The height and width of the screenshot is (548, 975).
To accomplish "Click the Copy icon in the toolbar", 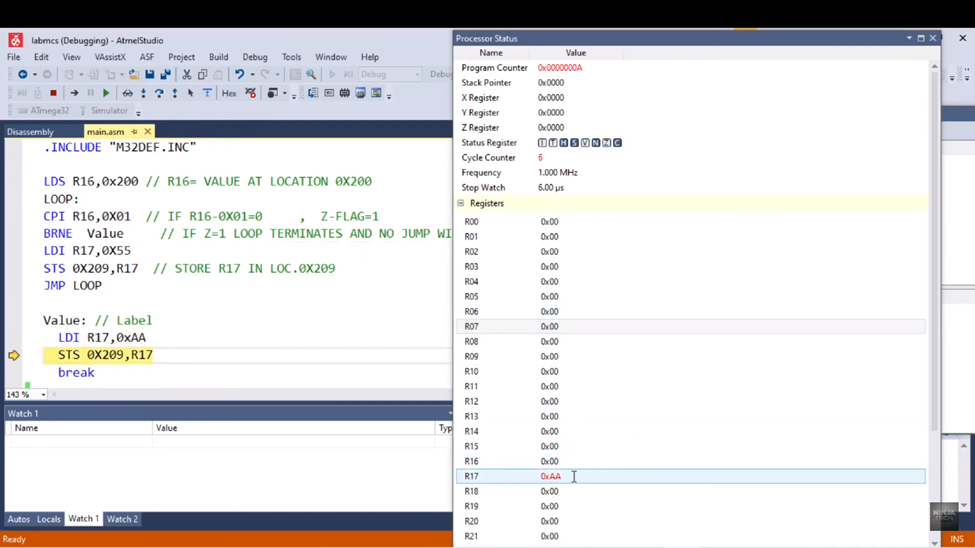I will (x=202, y=75).
